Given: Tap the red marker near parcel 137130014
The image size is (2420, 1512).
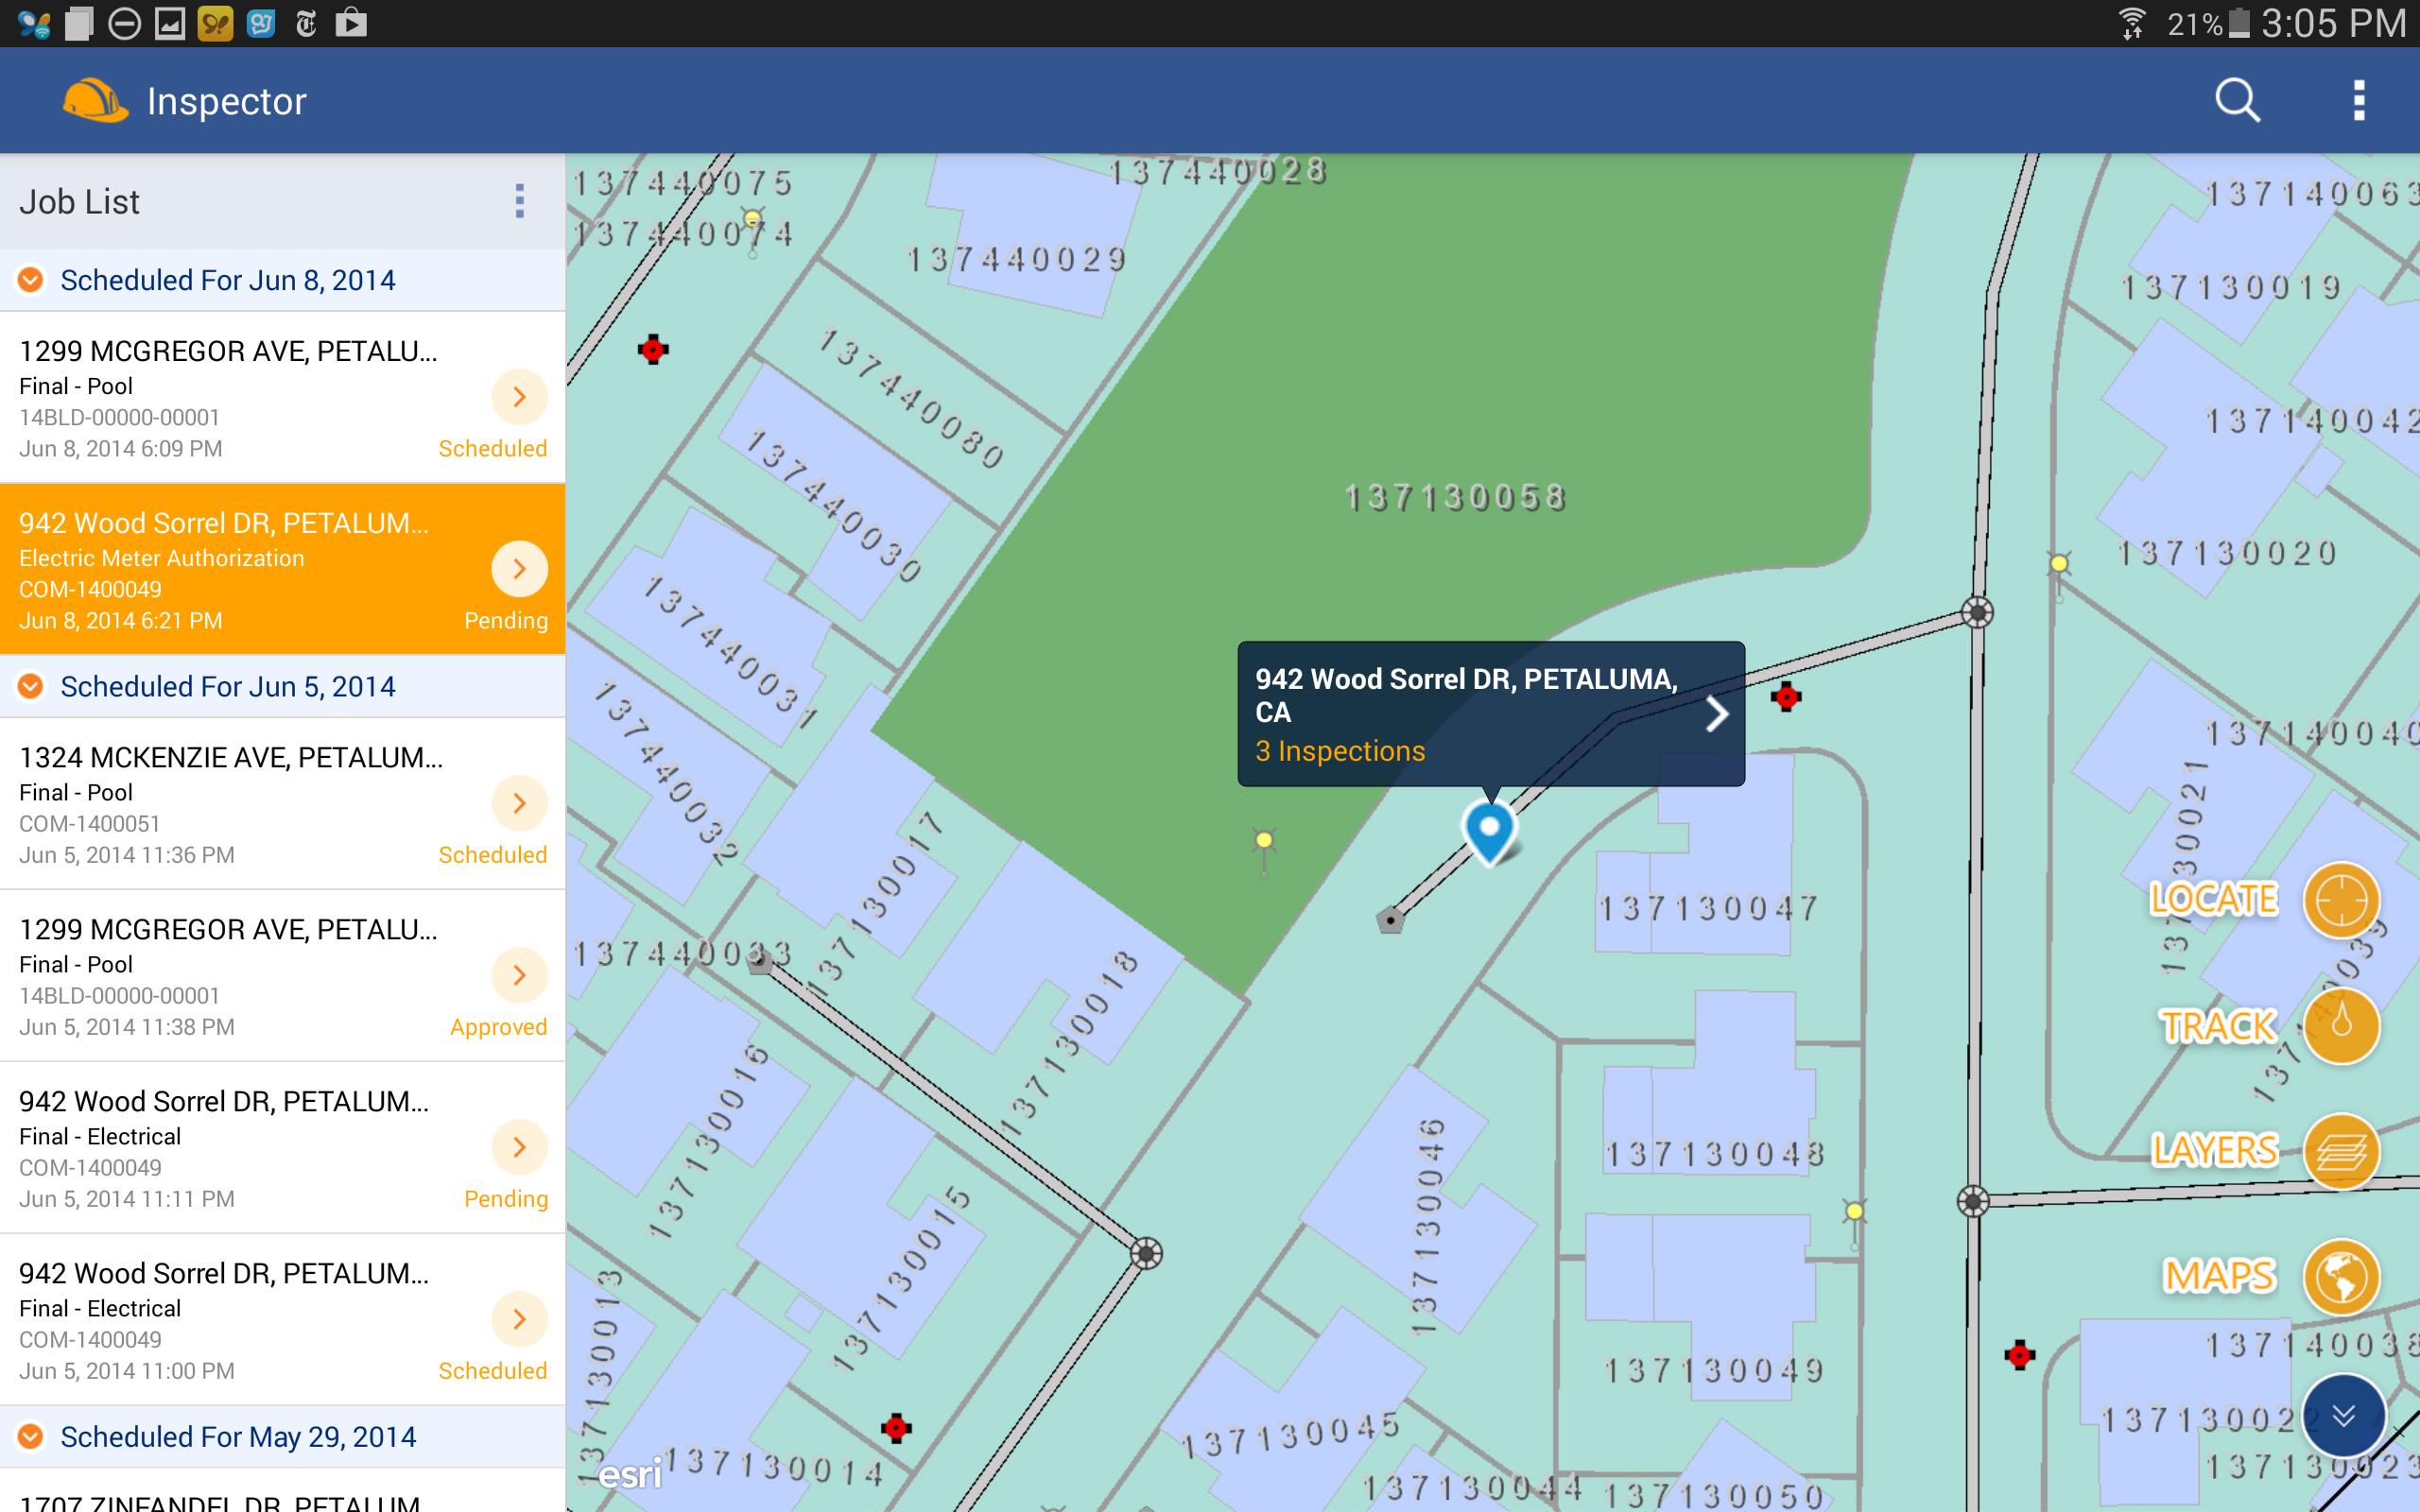Looking at the screenshot, I should pos(896,1427).
